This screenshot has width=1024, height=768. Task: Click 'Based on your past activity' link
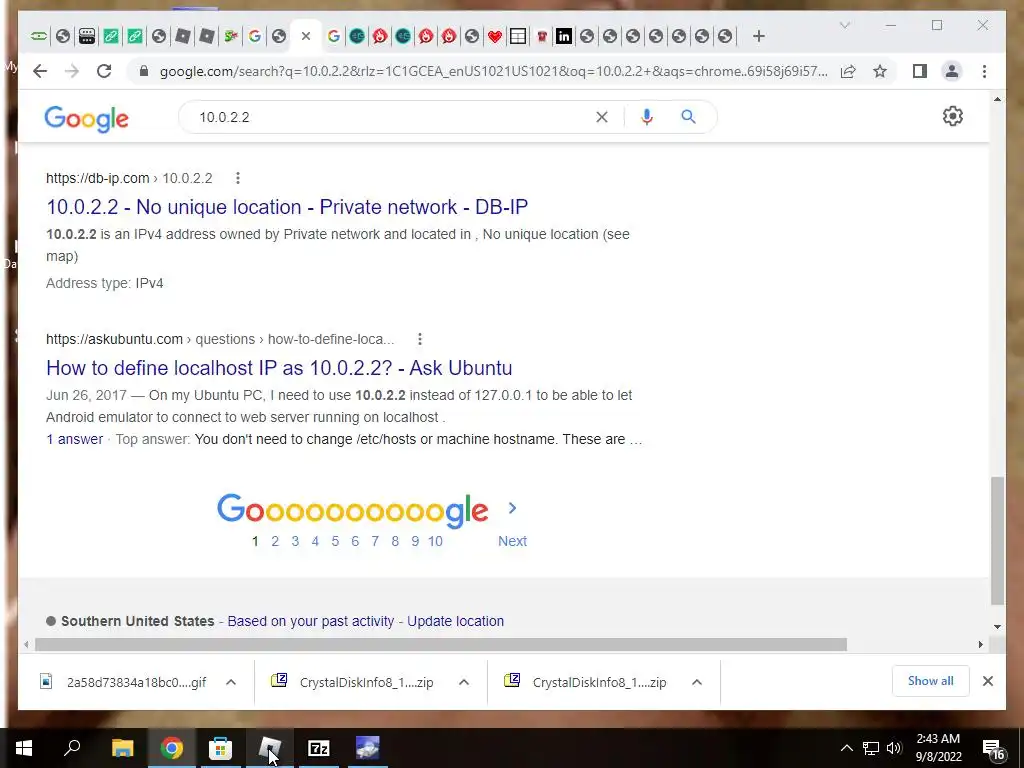(x=311, y=621)
